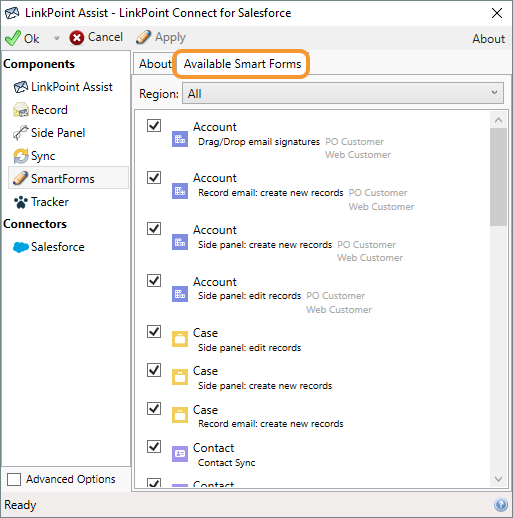Open the Region dropdown set to All
513x518 pixels.
click(343, 93)
